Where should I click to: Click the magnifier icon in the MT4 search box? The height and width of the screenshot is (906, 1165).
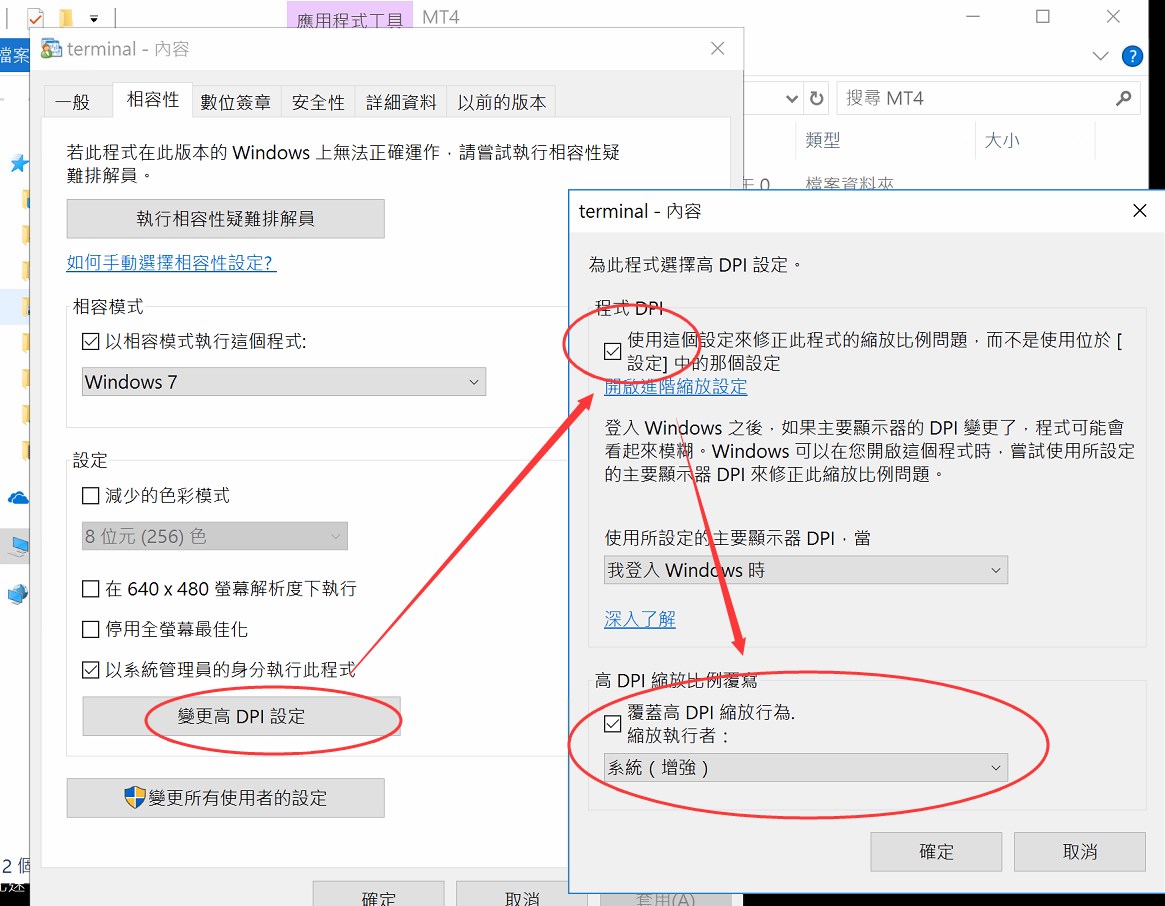(1123, 99)
